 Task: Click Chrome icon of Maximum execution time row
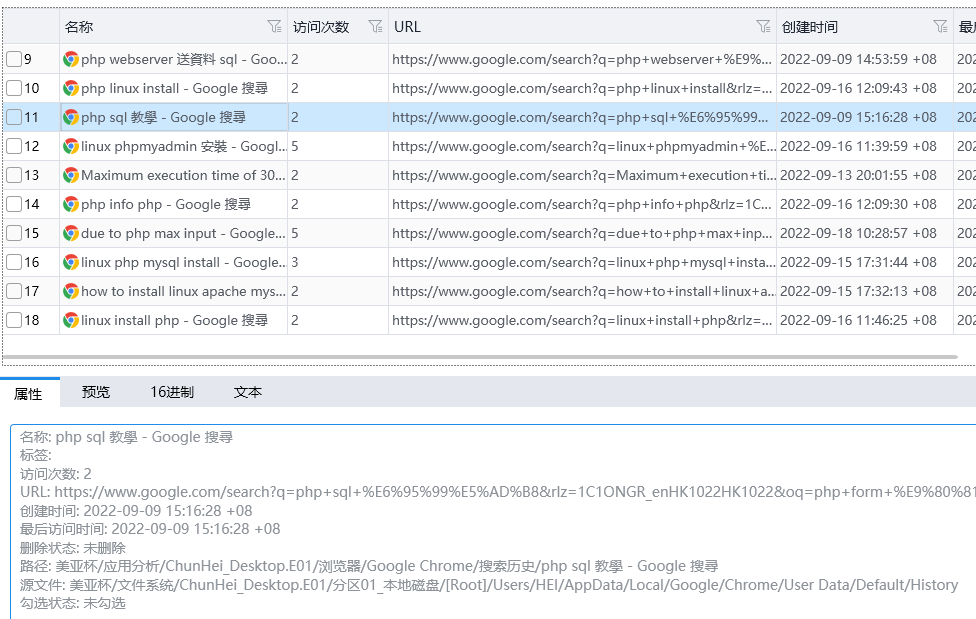[x=71, y=175]
